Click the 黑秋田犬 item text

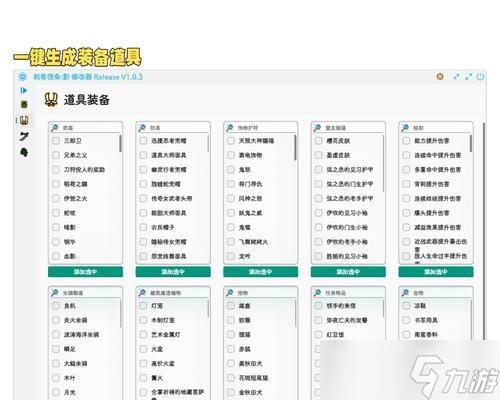coord(250,363)
